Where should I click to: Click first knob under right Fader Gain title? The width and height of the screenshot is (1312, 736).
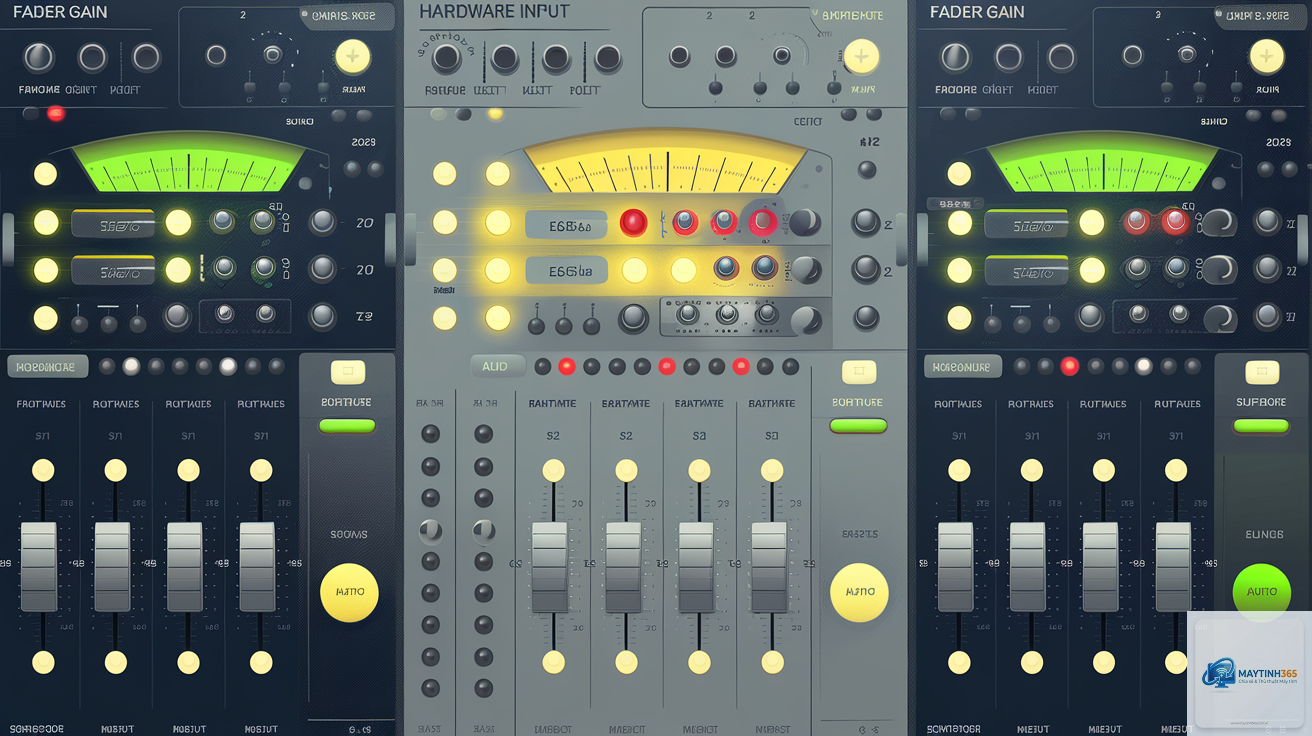[x=955, y=57]
